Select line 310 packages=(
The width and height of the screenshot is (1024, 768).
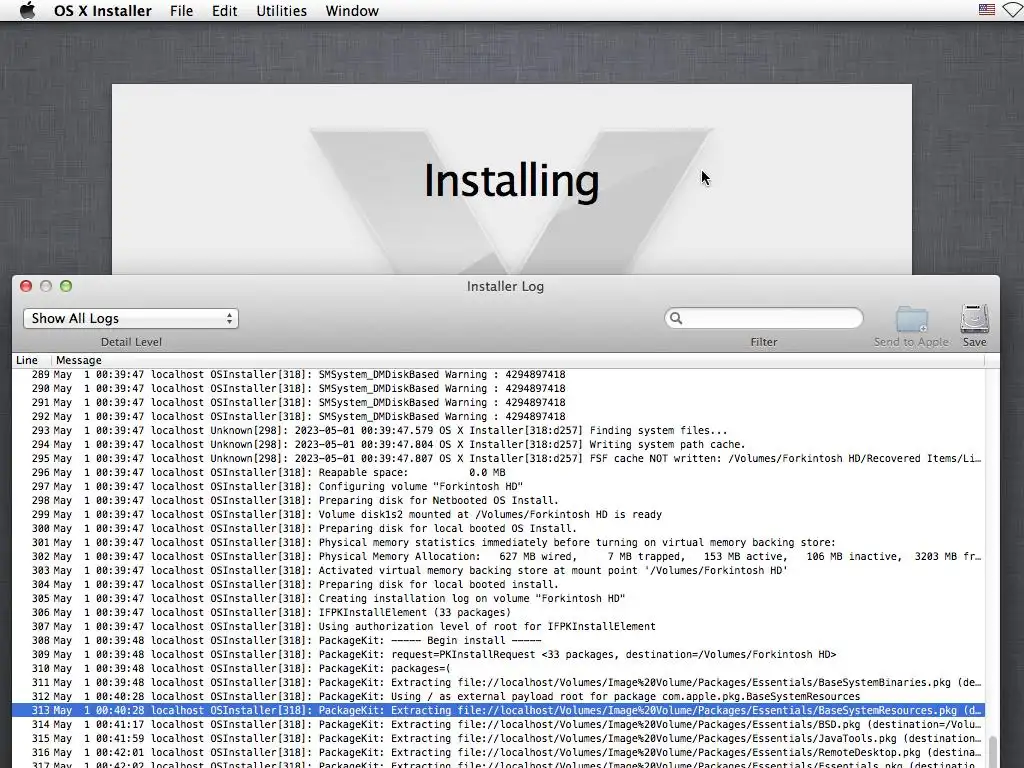pyautogui.click(x=498, y=669)
